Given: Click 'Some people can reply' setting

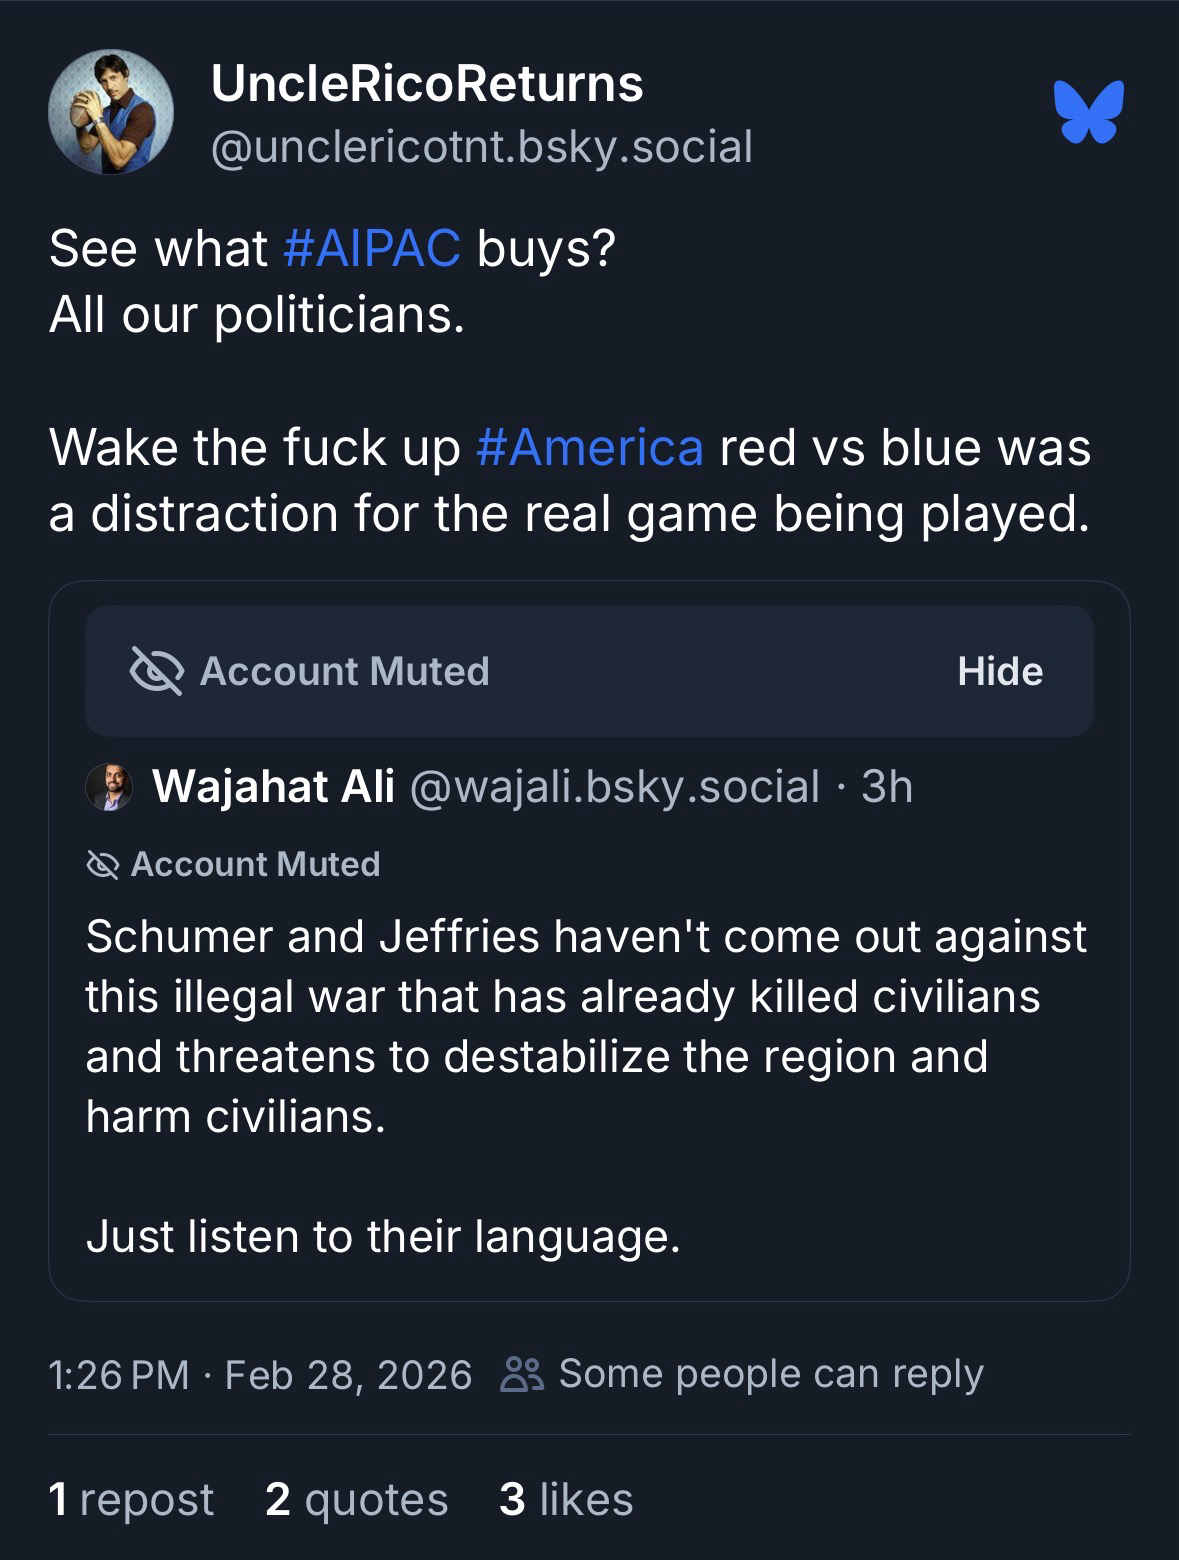Looking at the screenshot, I should [x=770, y=1374].
